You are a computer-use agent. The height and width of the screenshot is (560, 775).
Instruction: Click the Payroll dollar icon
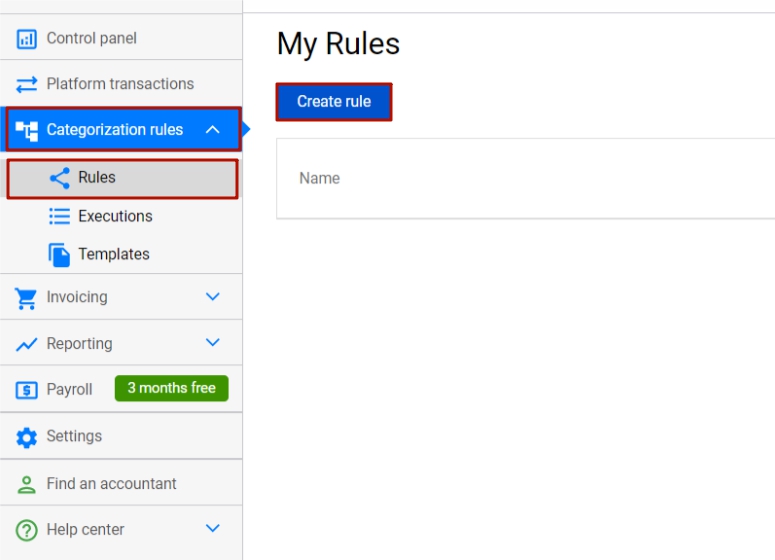click(x=27, y=390)
